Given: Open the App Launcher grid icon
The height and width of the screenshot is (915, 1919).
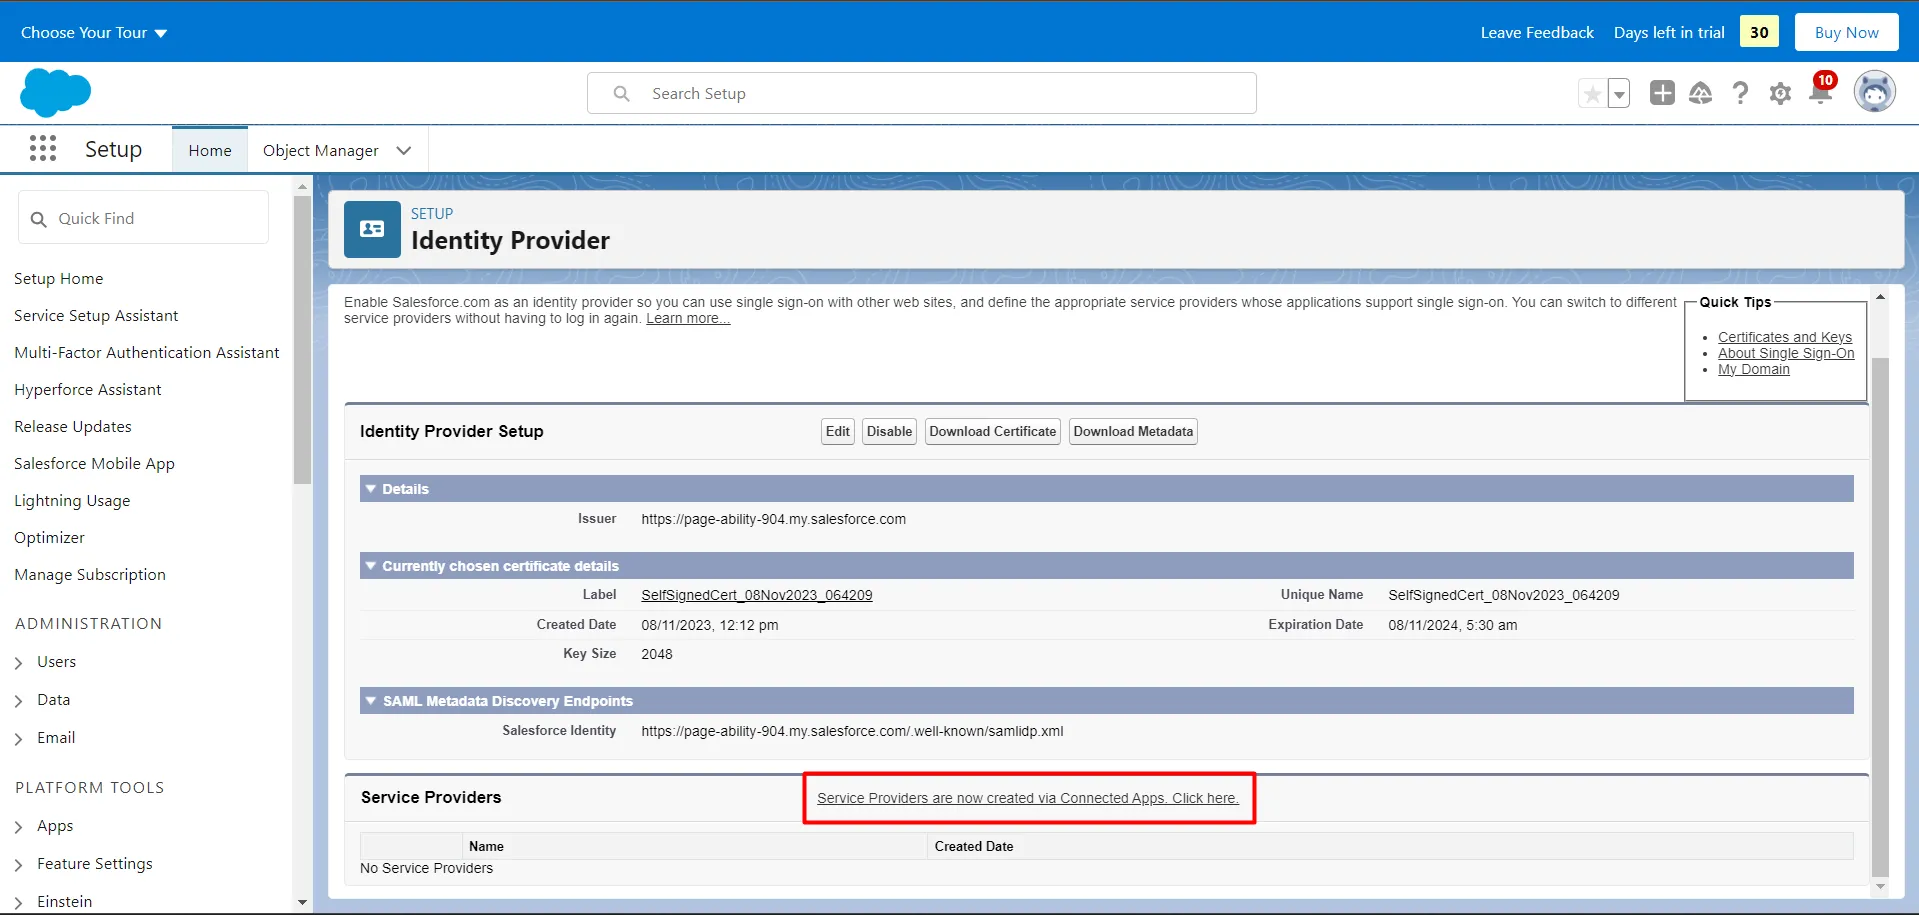Looking at the screenshot, I should click(x=43, y=149).
